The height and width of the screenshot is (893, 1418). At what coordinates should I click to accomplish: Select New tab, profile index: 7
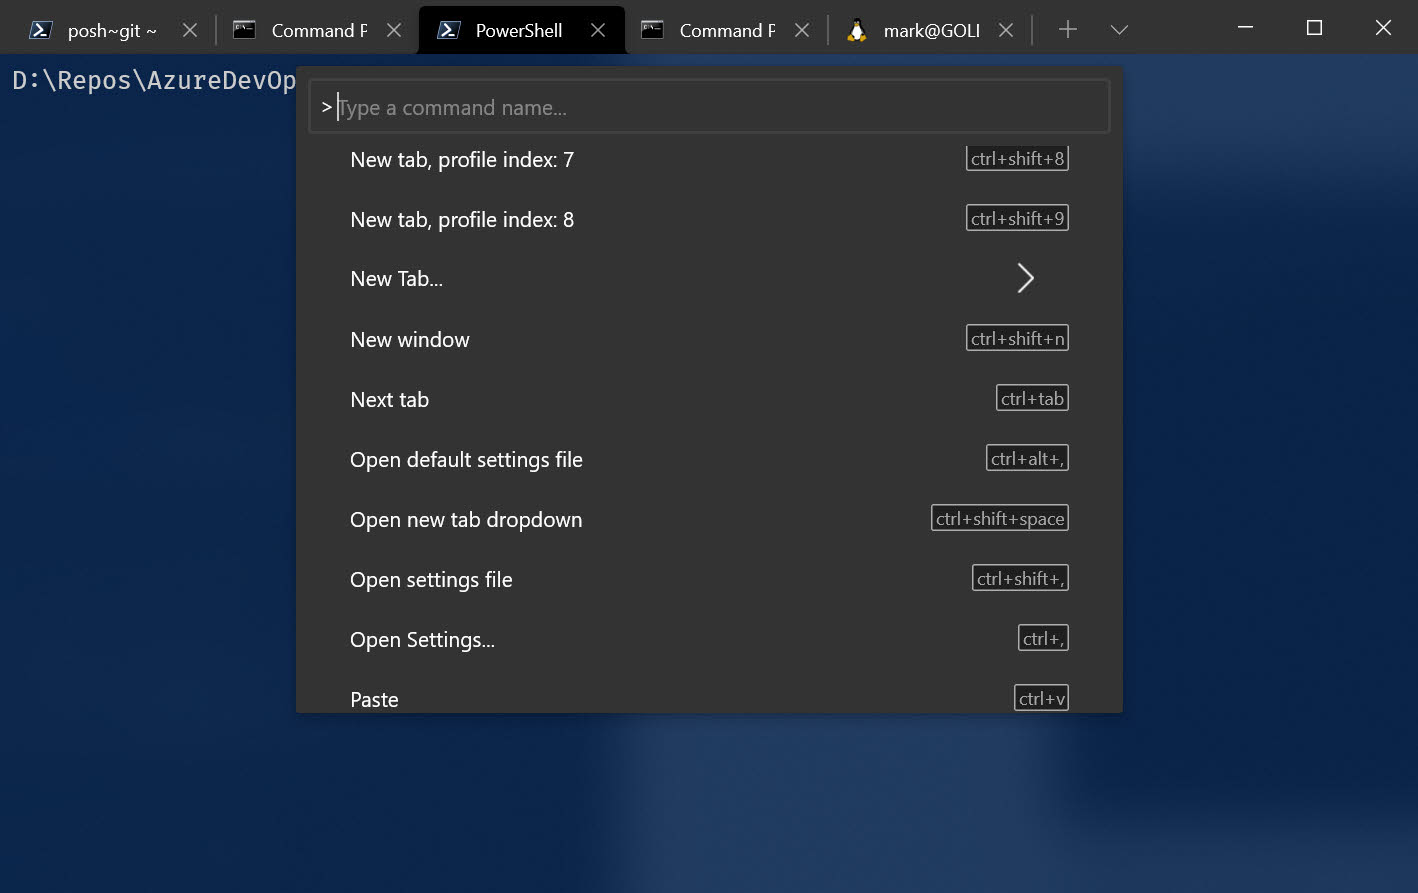pyautogui.click(x=709, y=159)
